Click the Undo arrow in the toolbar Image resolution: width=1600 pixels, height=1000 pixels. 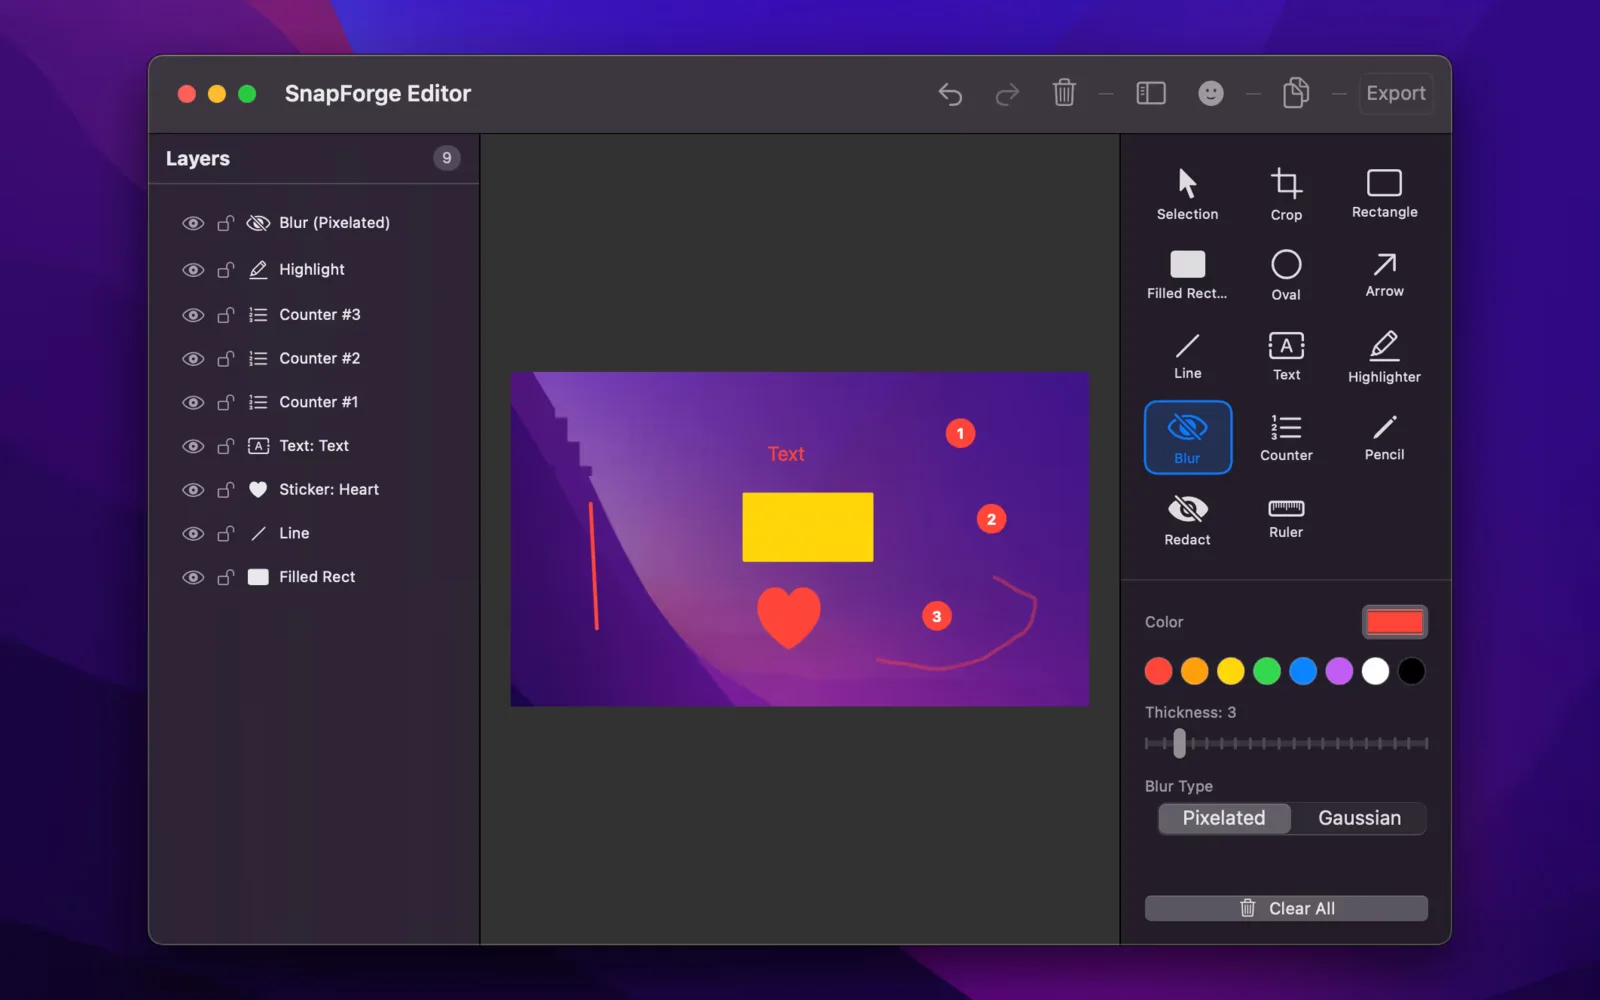click(950, 94)
